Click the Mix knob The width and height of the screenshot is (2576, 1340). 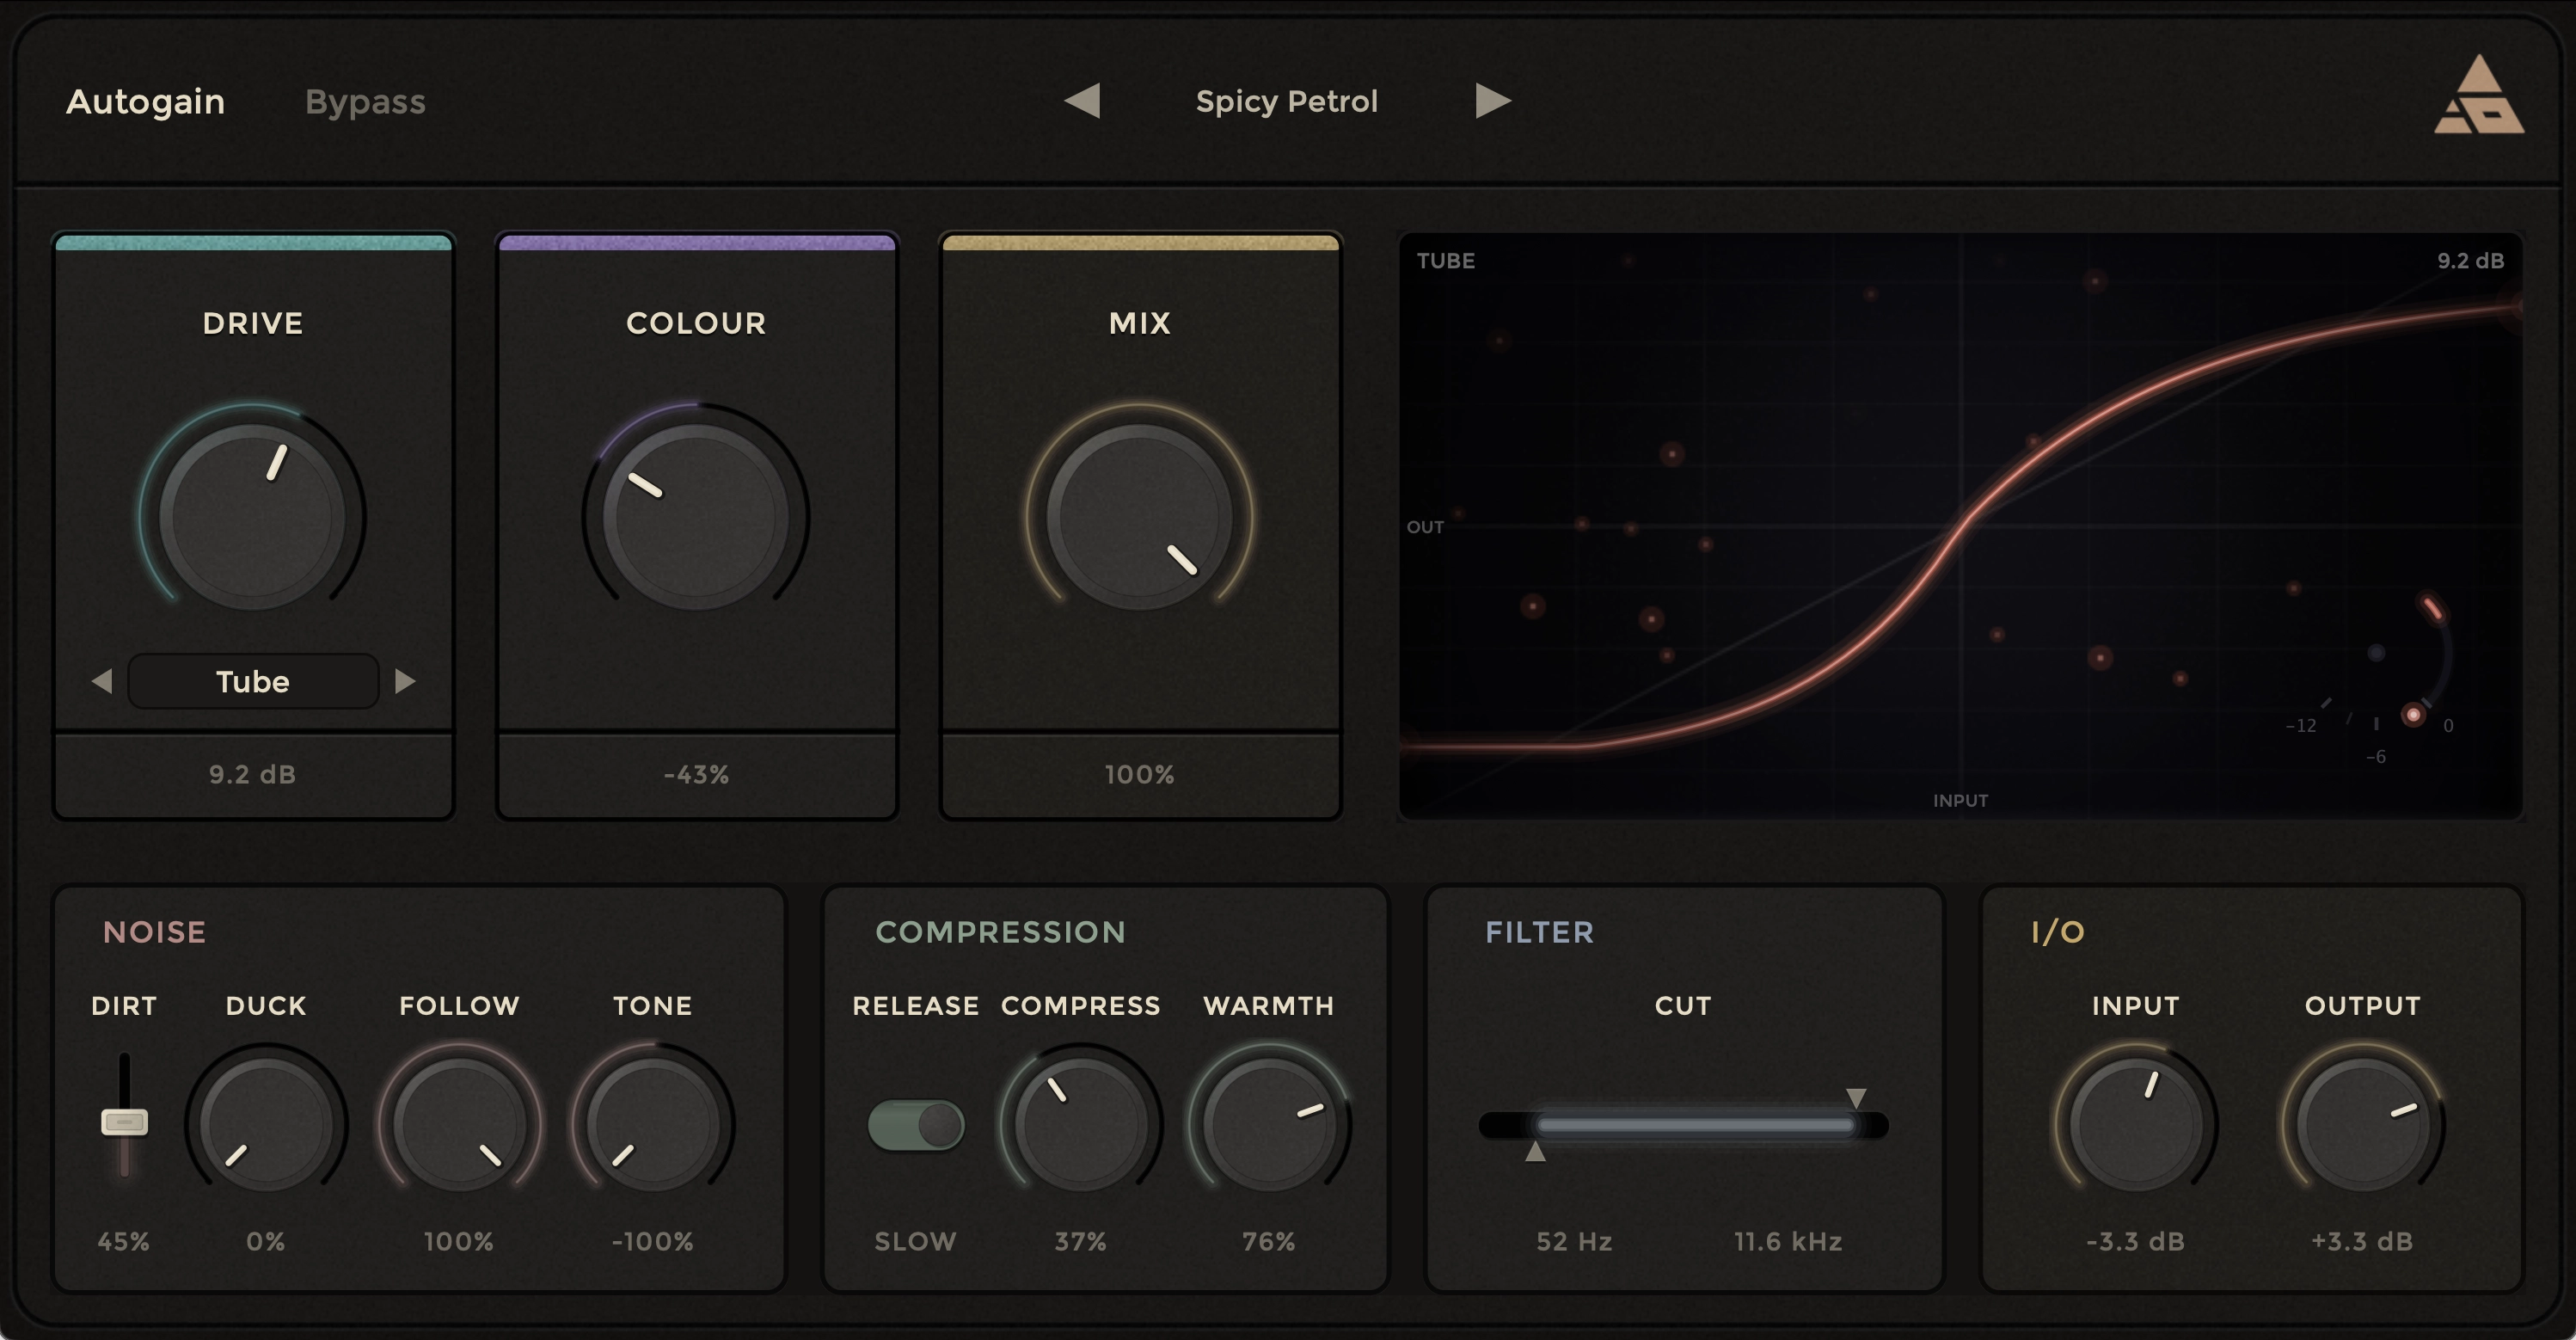coord(1140,516)
